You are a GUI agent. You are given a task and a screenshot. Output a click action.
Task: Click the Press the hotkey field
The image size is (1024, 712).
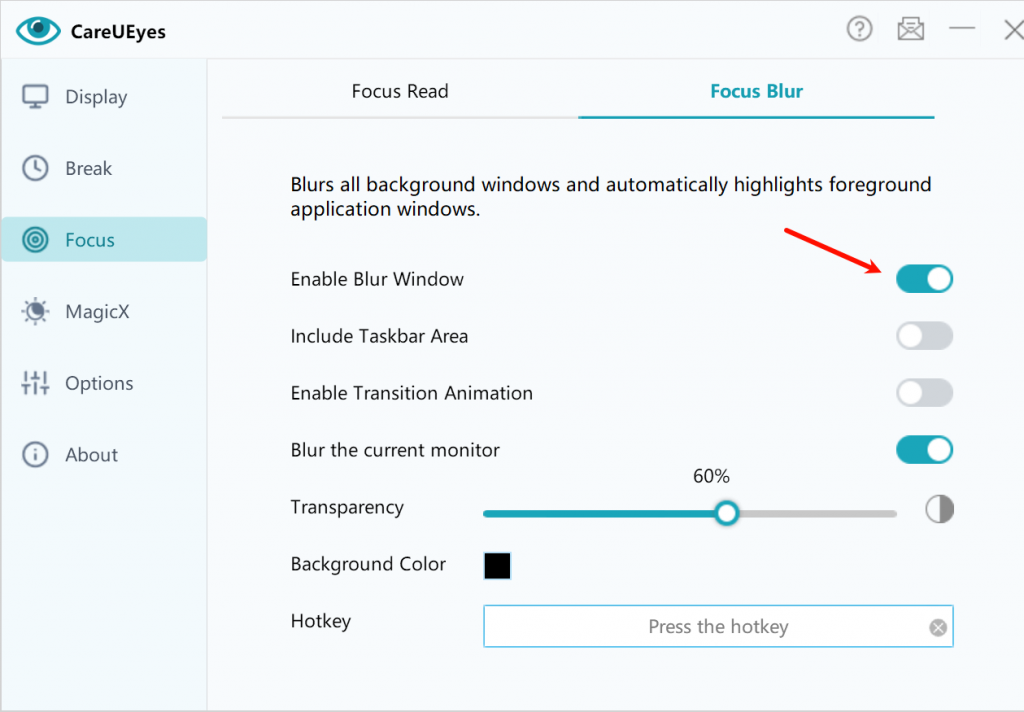[718, 626]
